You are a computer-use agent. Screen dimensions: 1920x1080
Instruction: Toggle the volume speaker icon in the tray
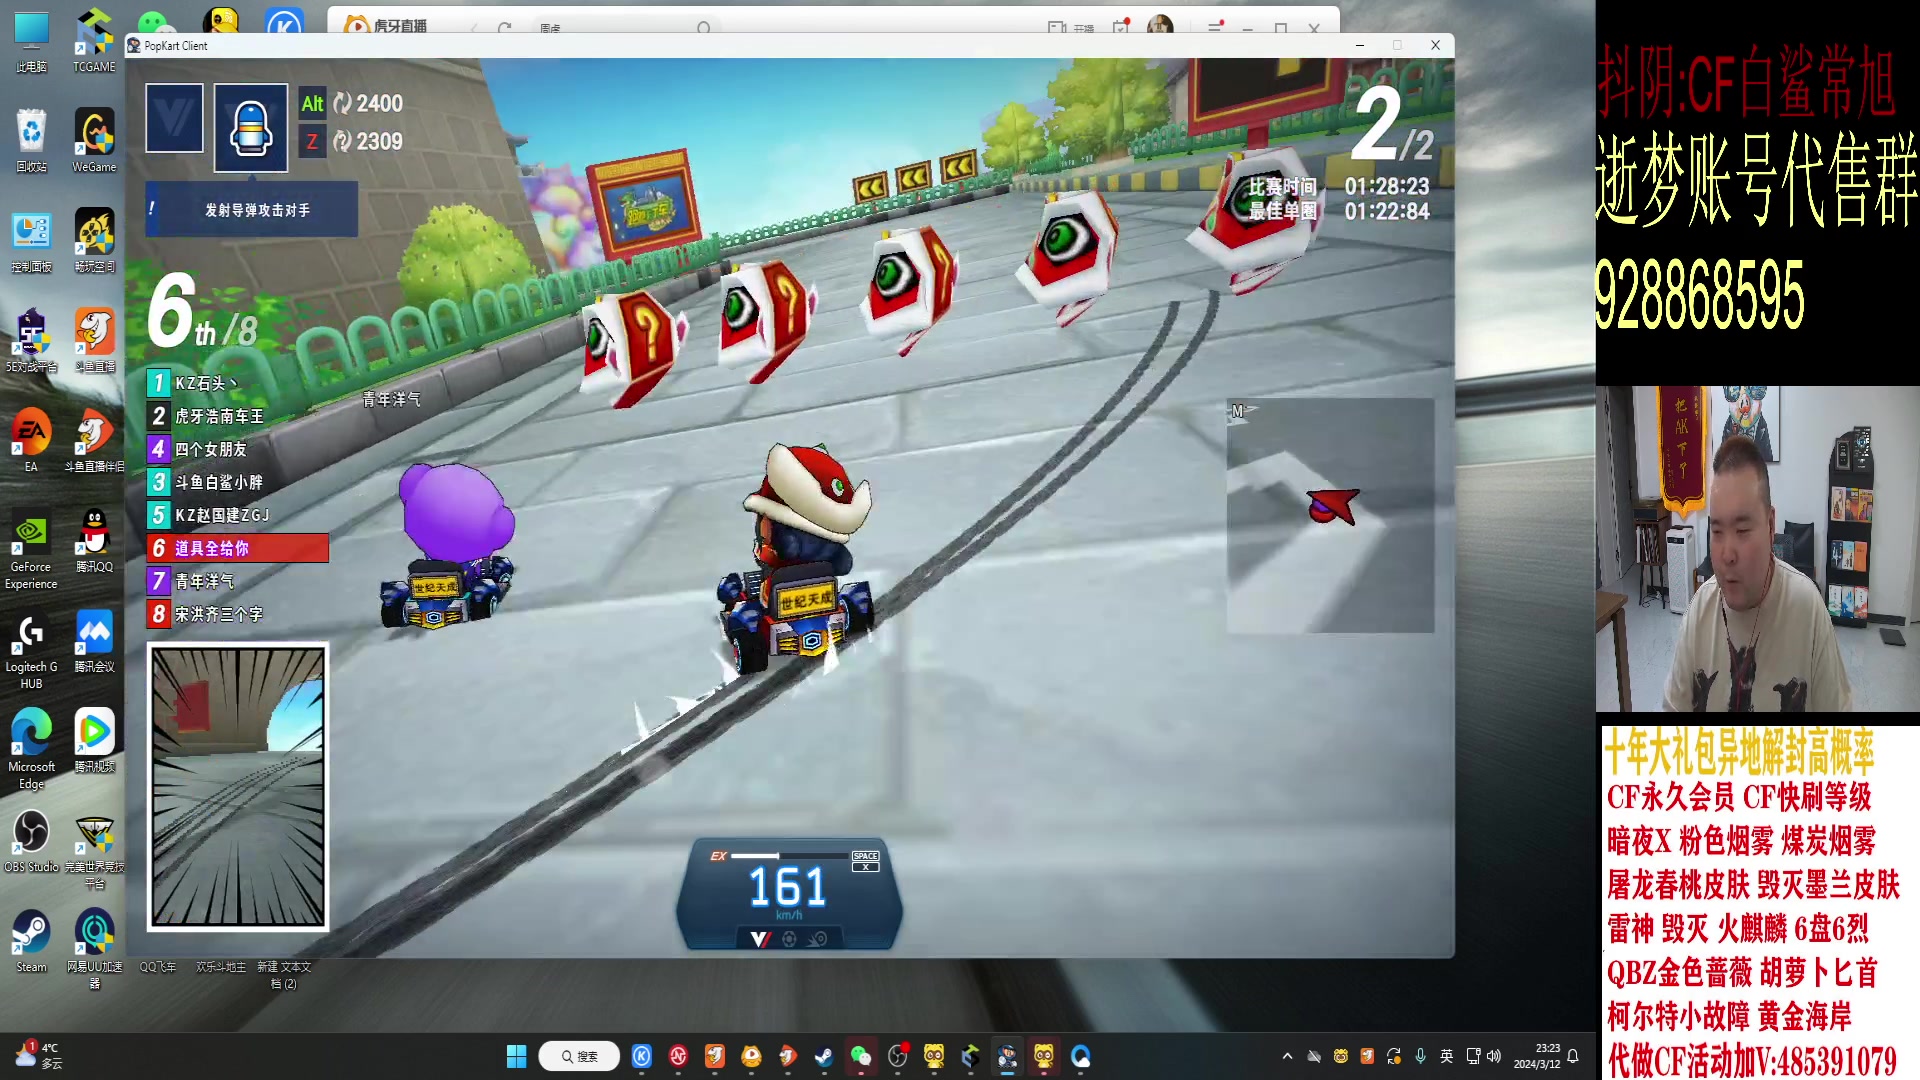[x=1494, y=1056]
